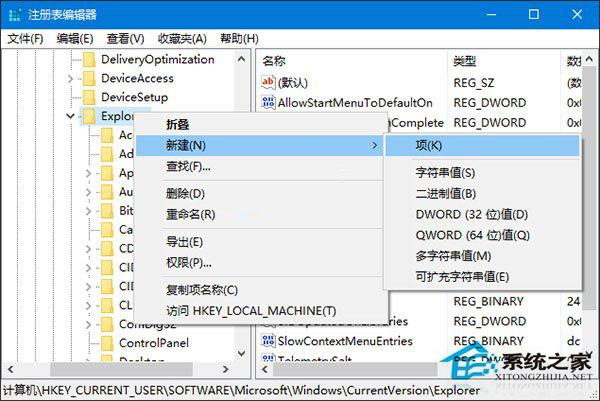Click folder icon of the Ap subkey

107,173
